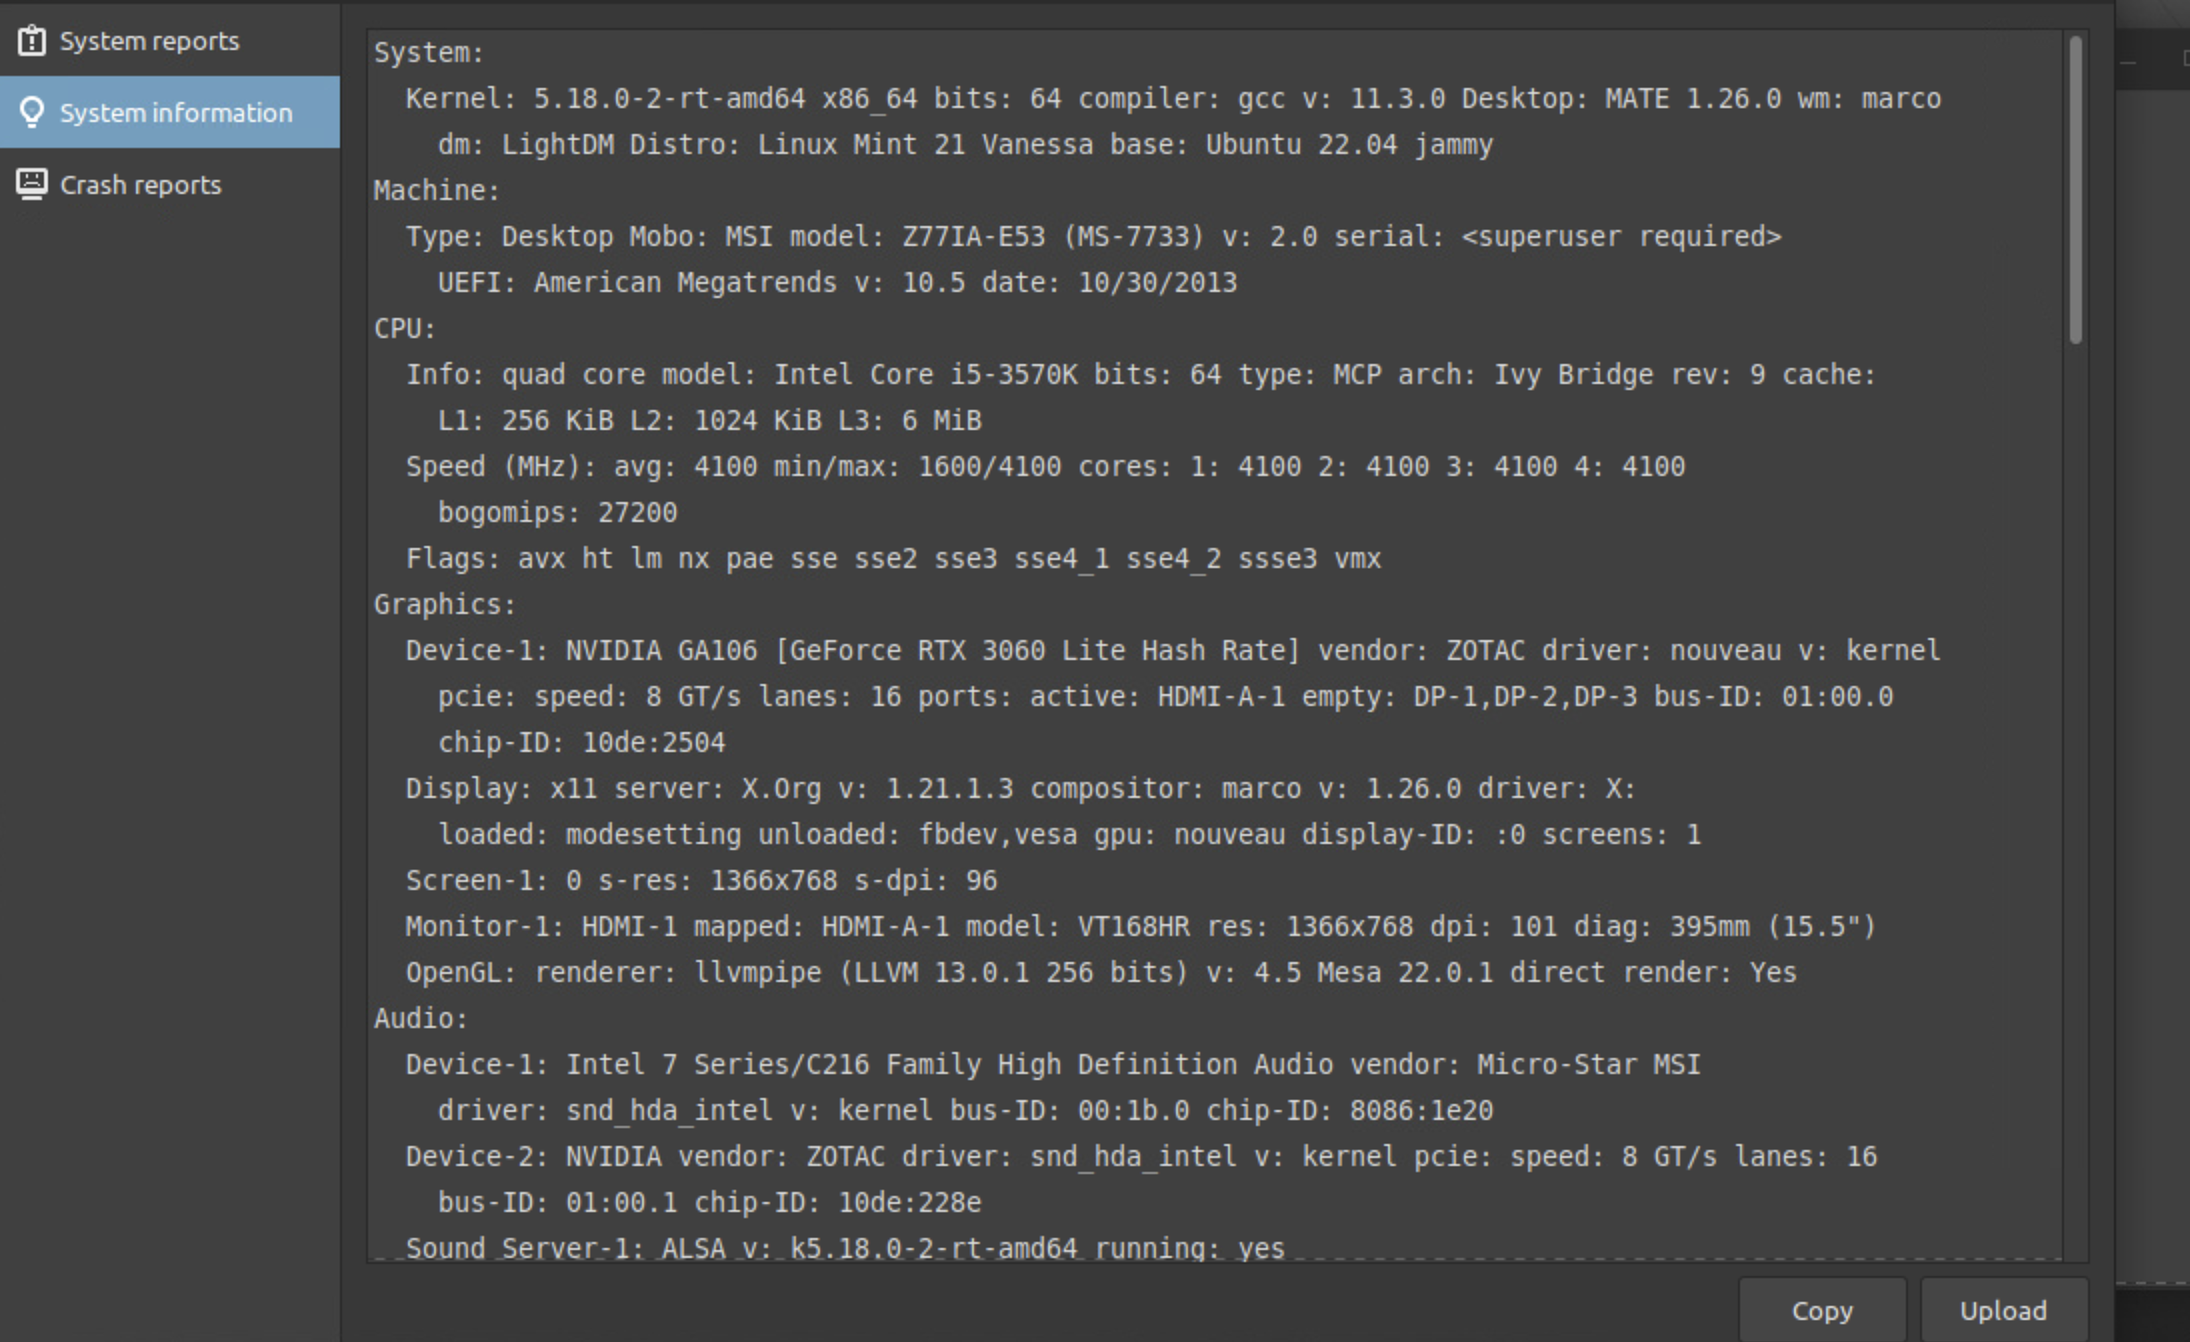Click the System information lightbulb icon
2190x1342 pixels.
click(31, 113)
